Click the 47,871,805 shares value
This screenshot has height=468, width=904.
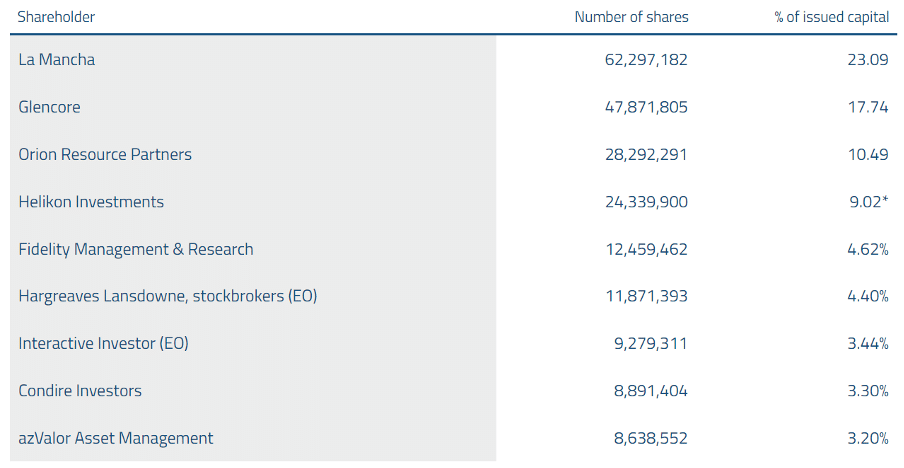646,107
